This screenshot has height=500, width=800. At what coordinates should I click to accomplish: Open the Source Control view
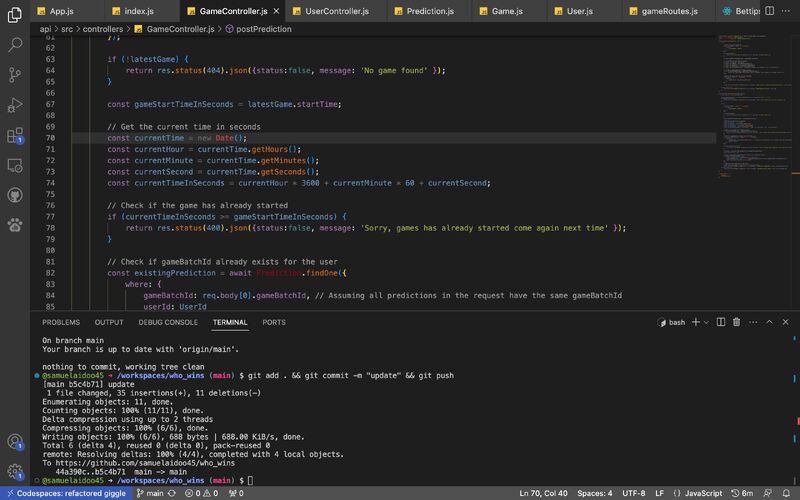pos(15,75)
